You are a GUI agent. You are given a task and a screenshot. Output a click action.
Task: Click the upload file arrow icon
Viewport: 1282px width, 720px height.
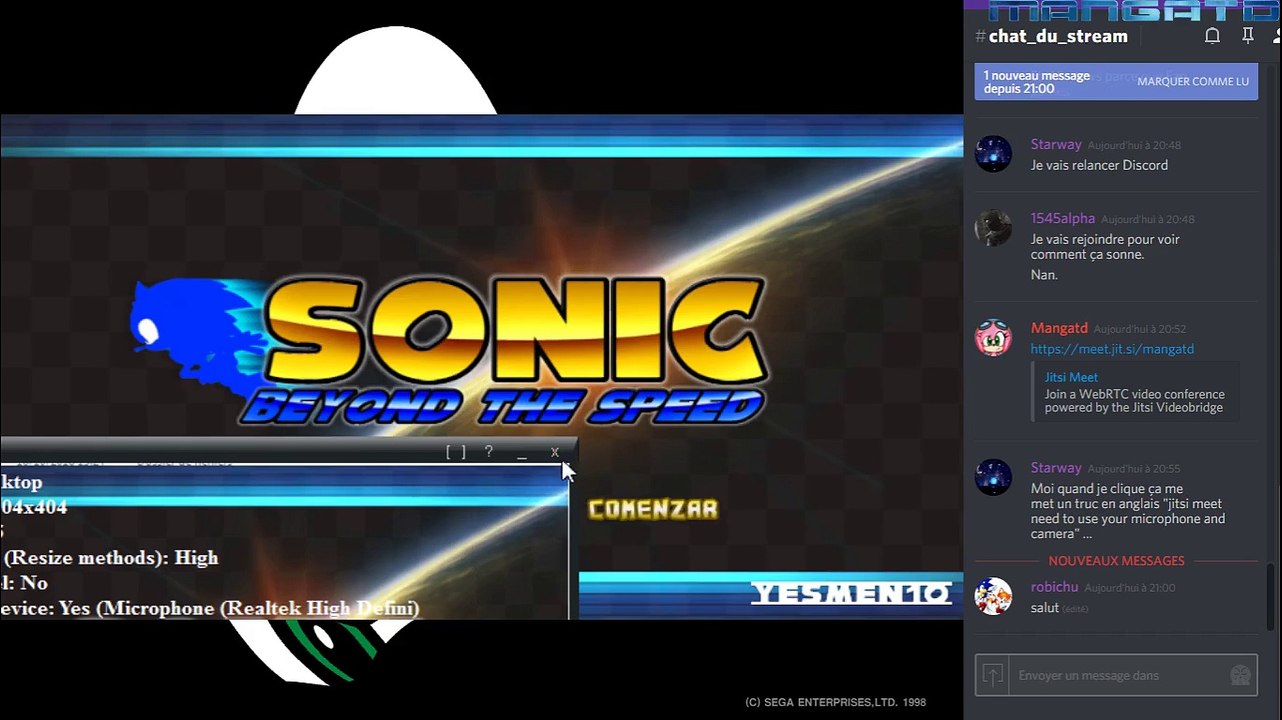tap(992, 675)
